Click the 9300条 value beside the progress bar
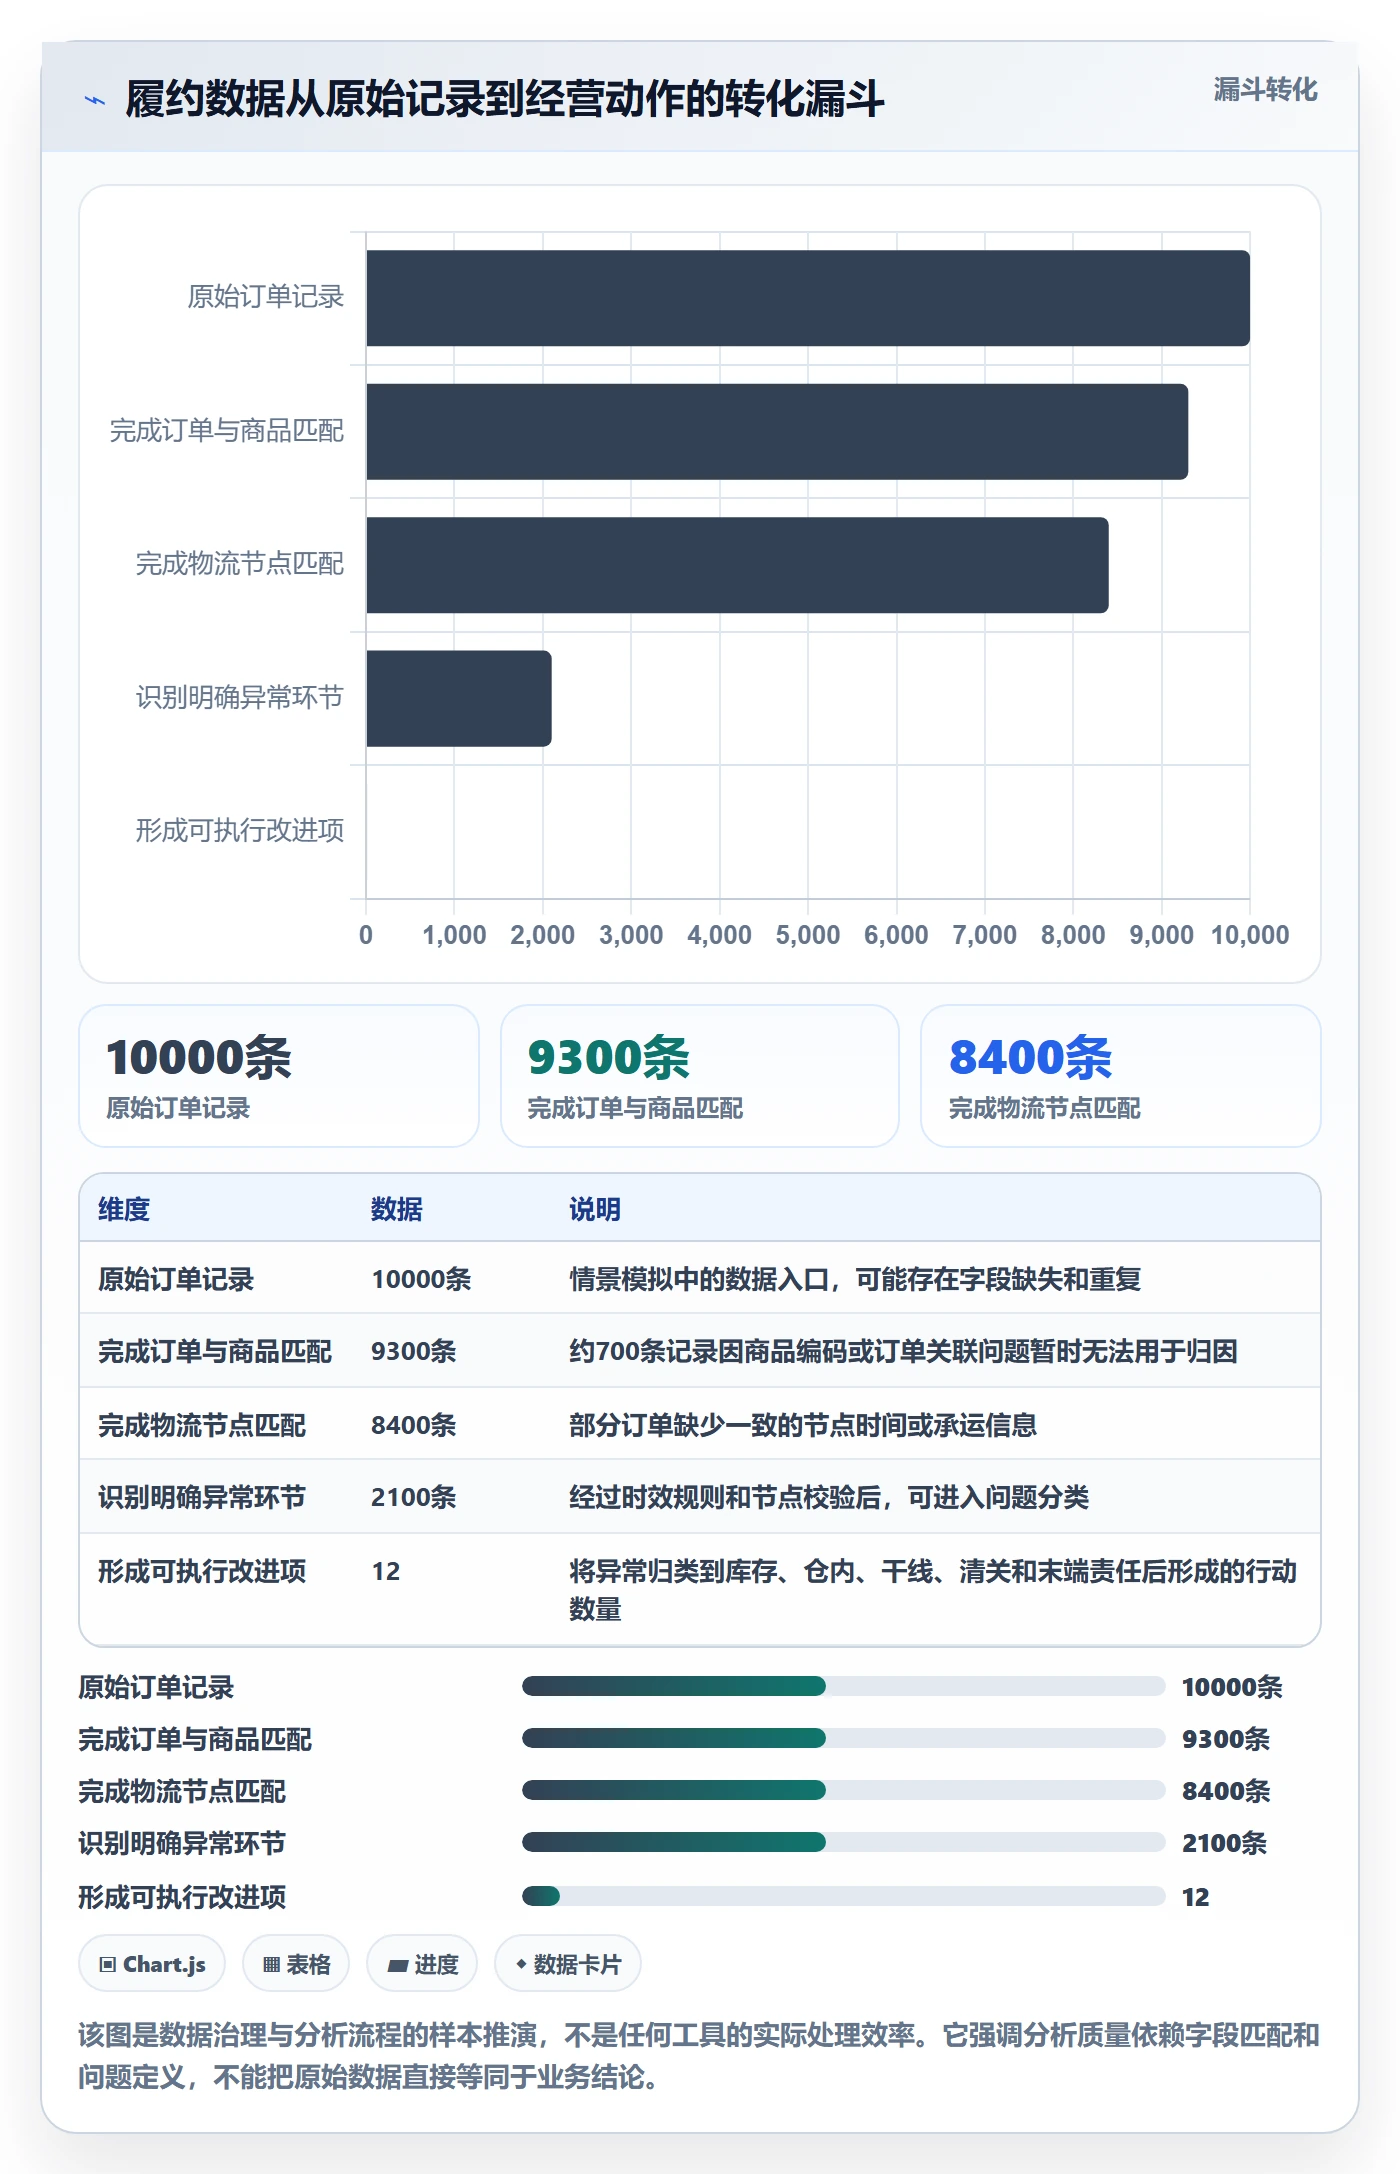This screenshot has height=2174, width=1400. (1226, 1739)
